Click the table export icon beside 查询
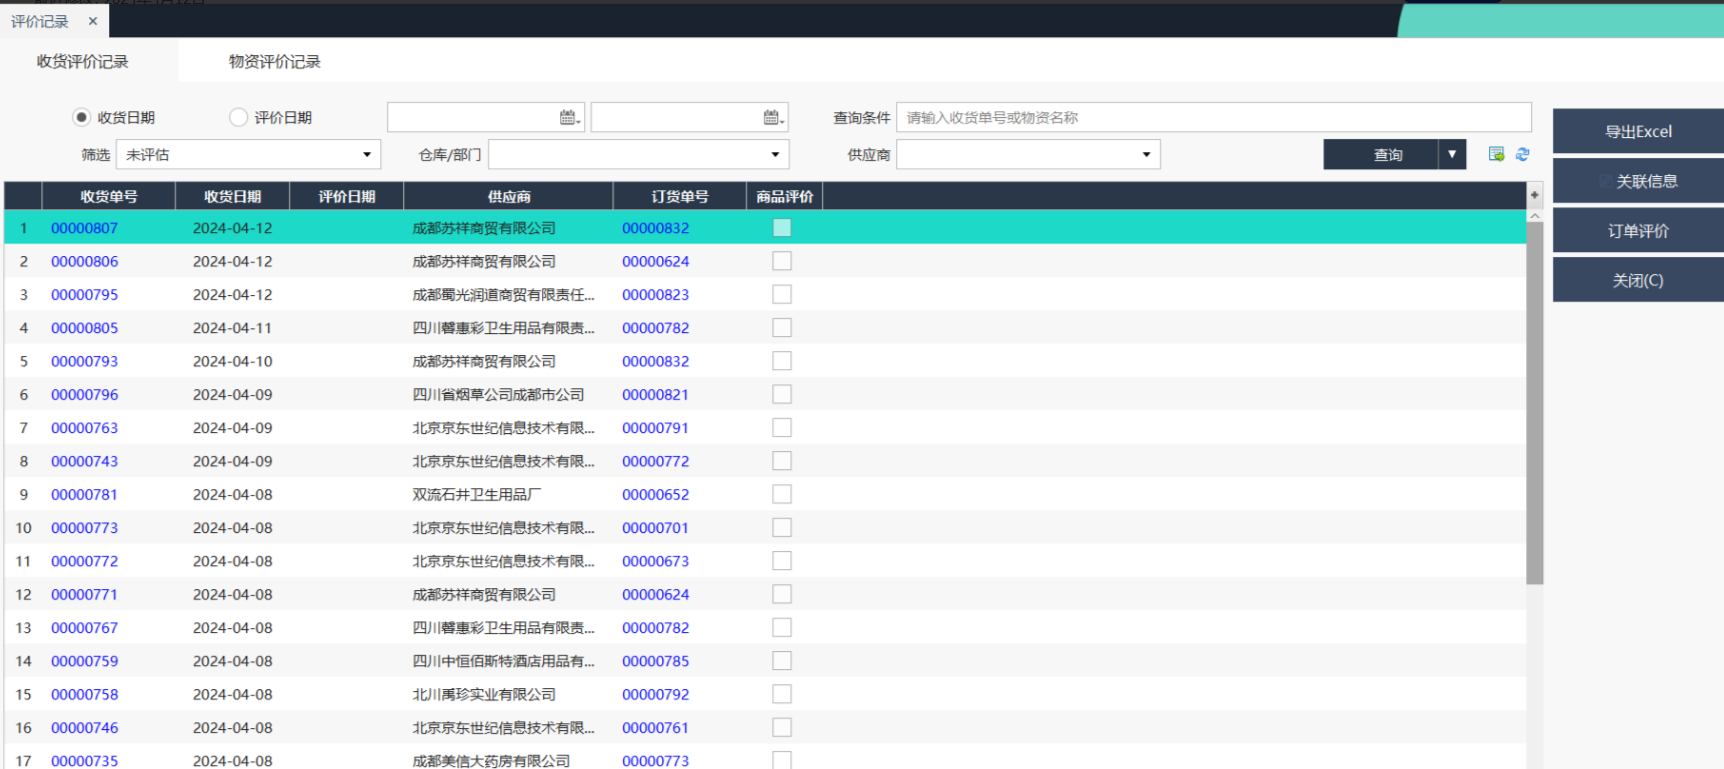1724x769 pixels. tap(1496, 154)
